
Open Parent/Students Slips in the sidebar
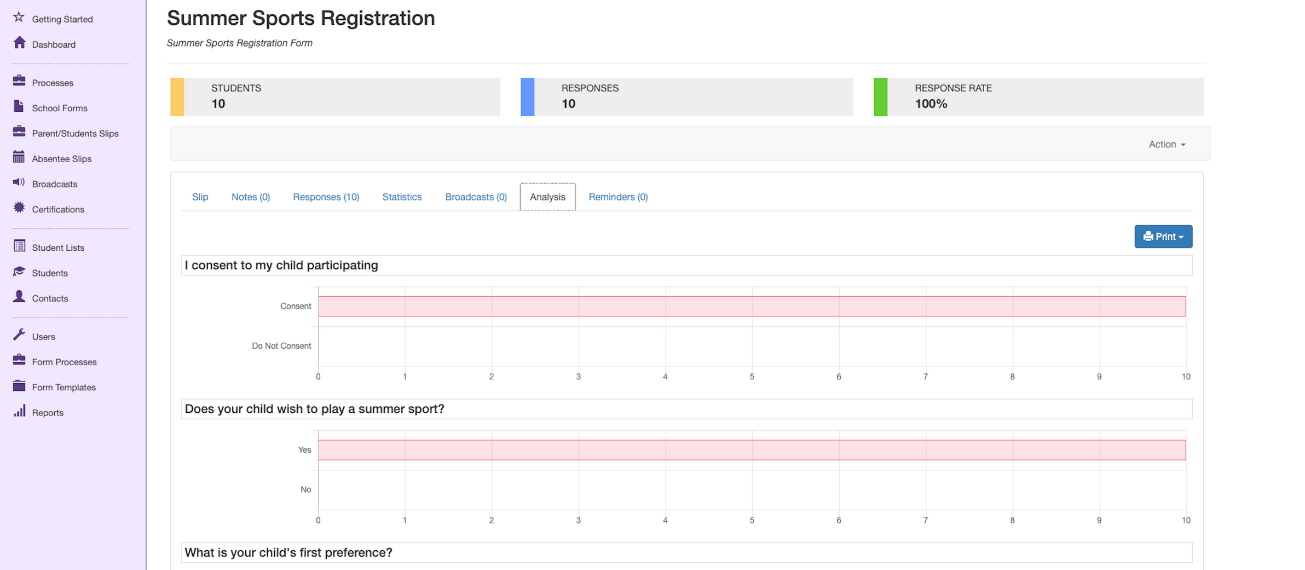75,133
